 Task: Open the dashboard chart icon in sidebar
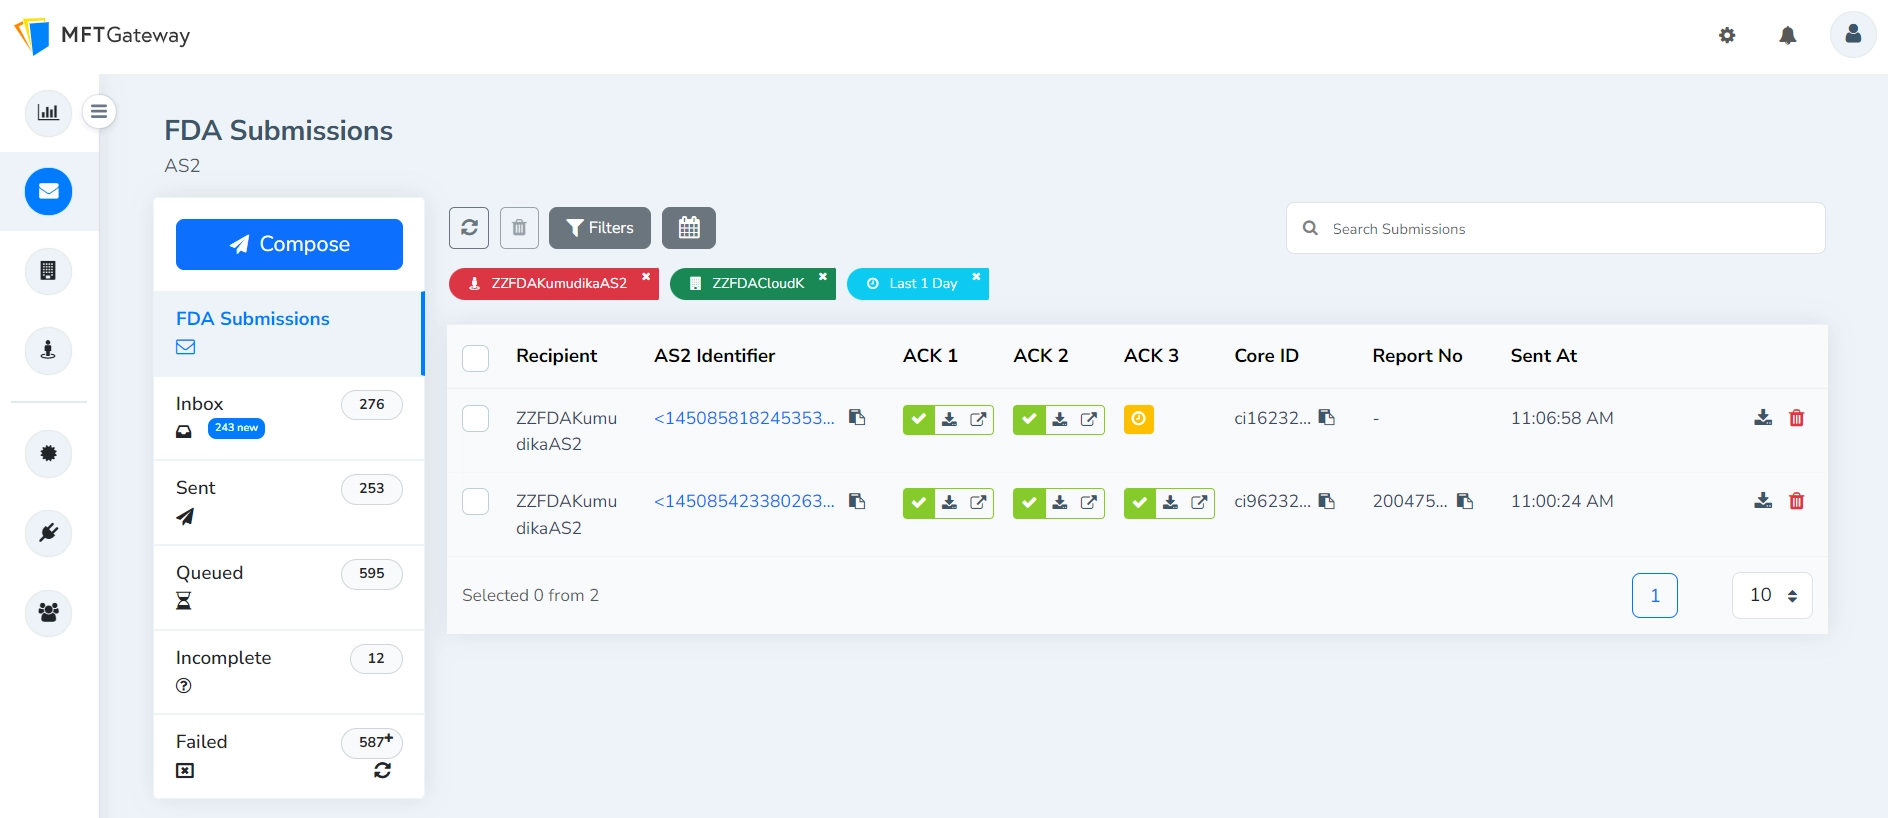[x=48, y=112]
